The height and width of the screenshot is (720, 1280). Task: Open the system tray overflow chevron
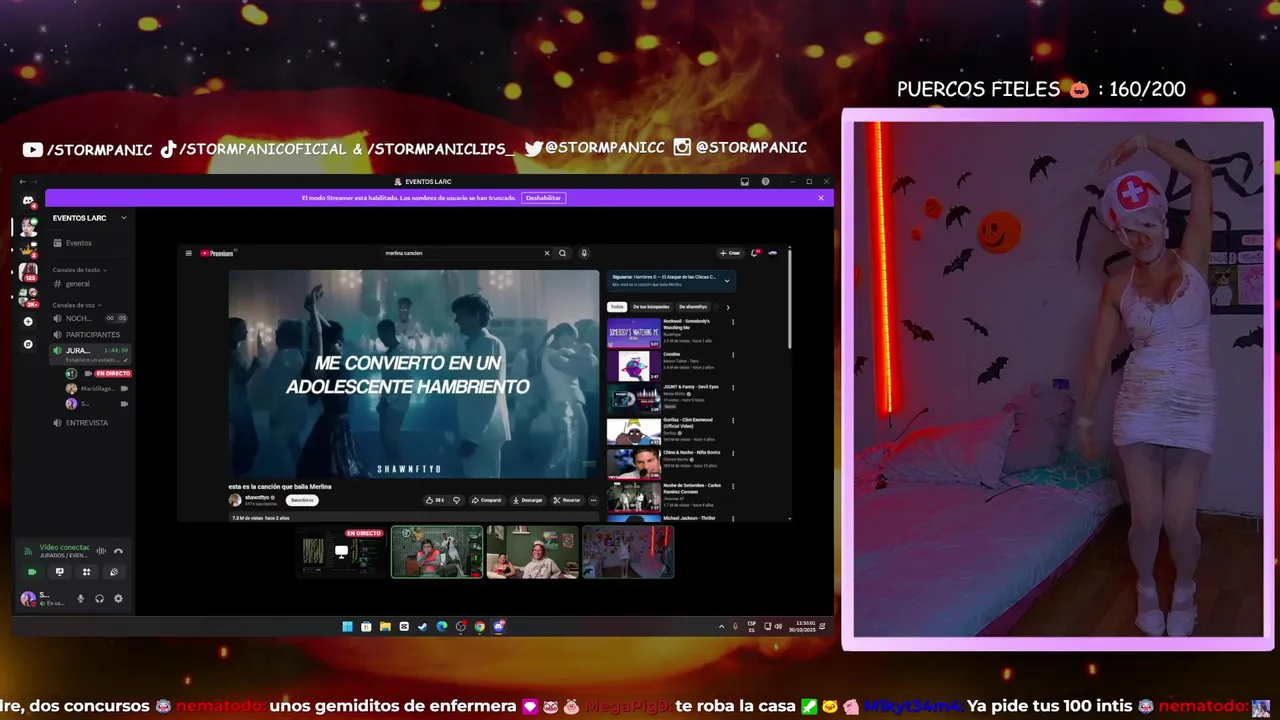point(721,627)
